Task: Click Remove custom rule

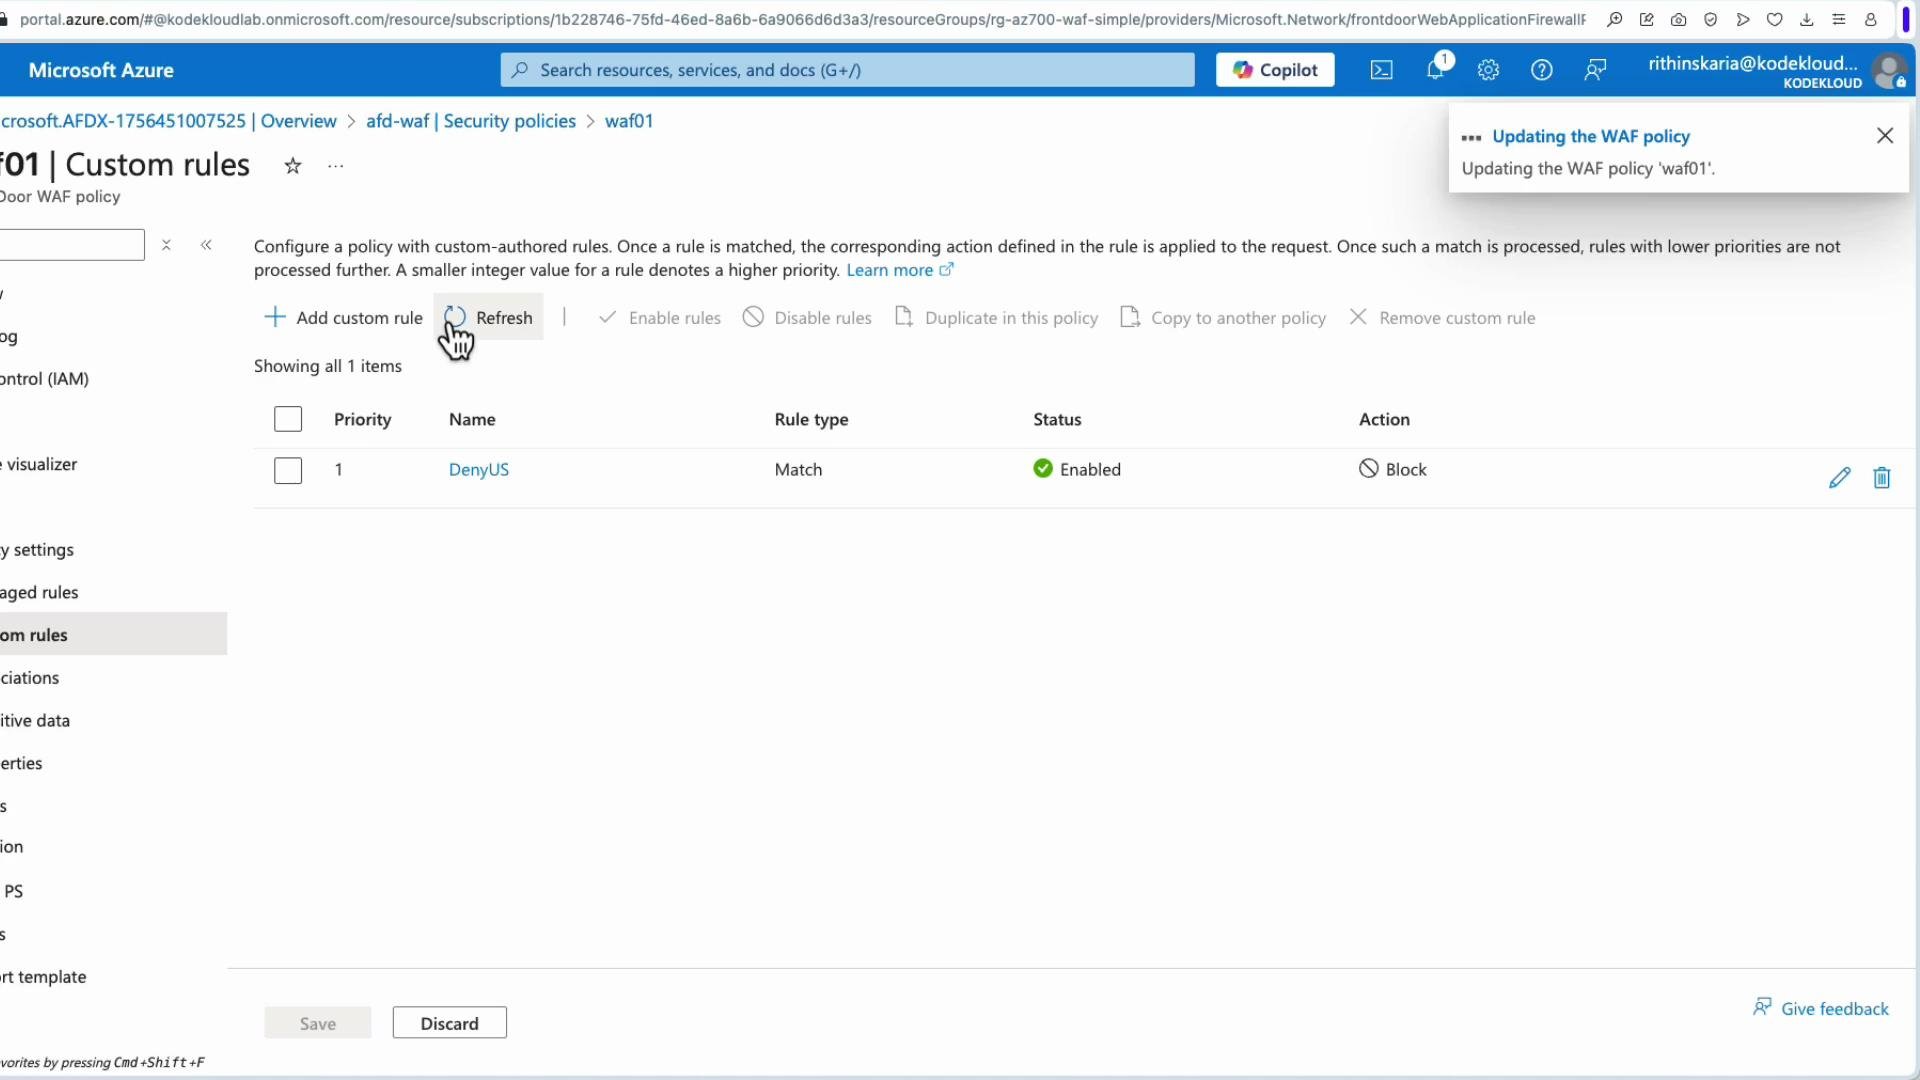Action: click(x=1442, y=318)
